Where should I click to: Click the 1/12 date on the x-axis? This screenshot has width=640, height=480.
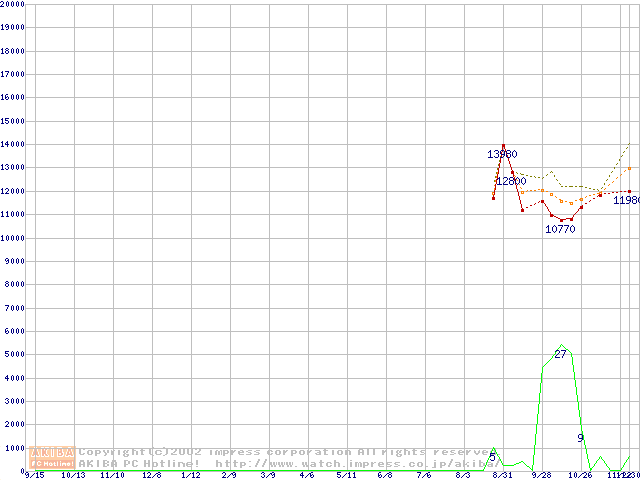[x=189, y=475]
